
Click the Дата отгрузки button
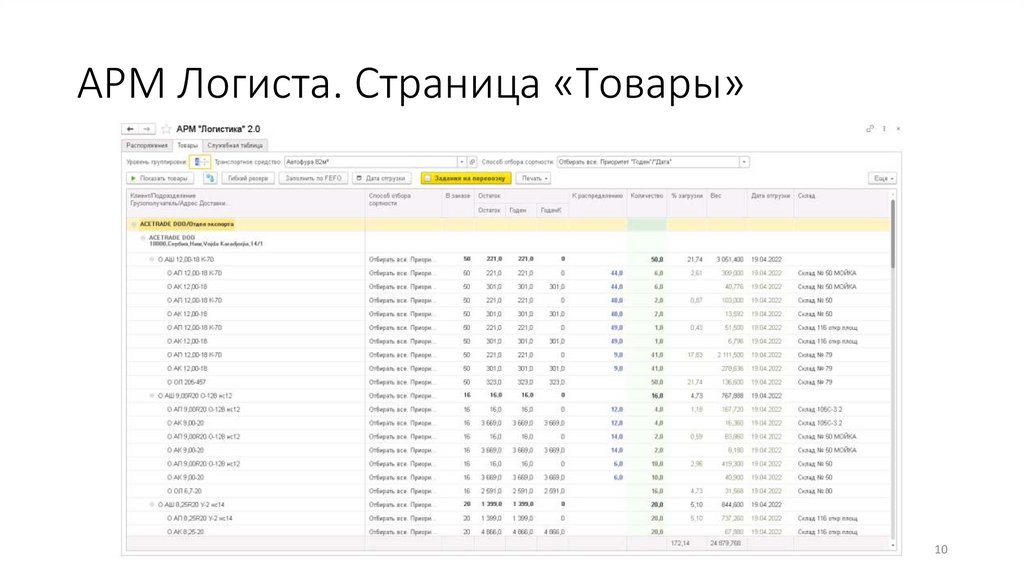click(x=381, y=178)
